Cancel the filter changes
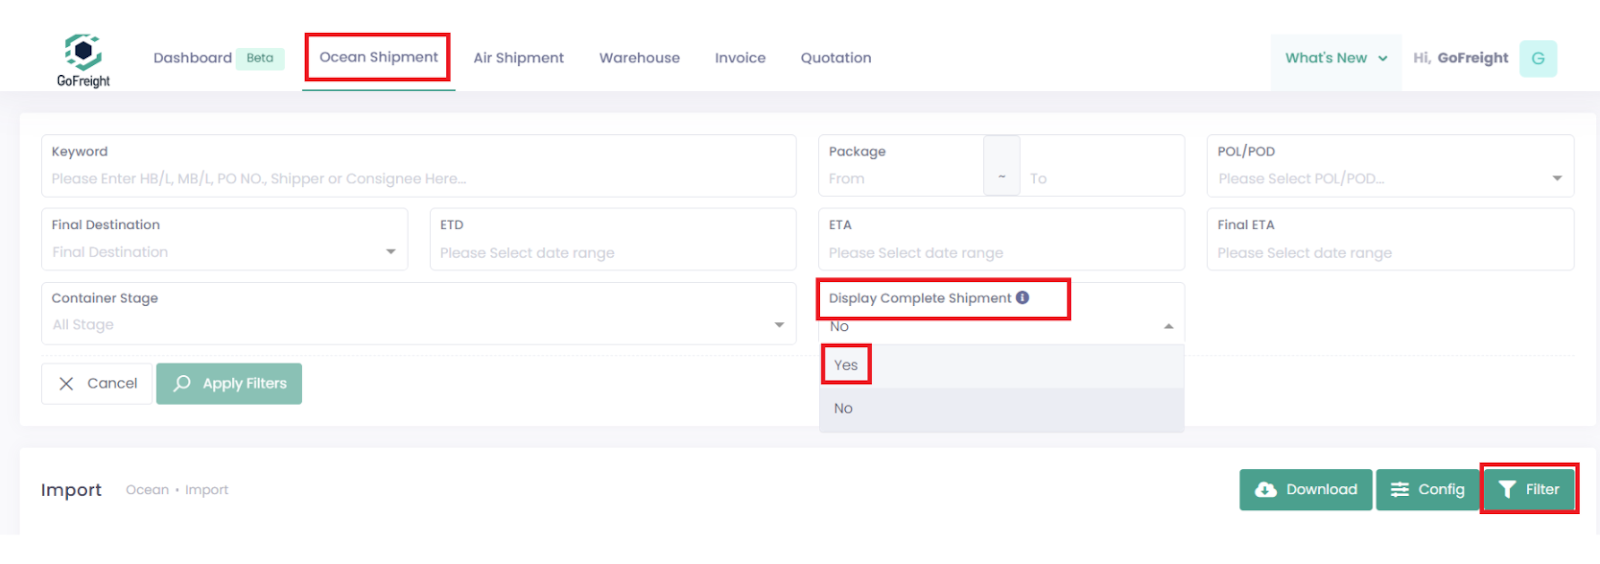The image size is (1600, 564). [x=97, y=384]
